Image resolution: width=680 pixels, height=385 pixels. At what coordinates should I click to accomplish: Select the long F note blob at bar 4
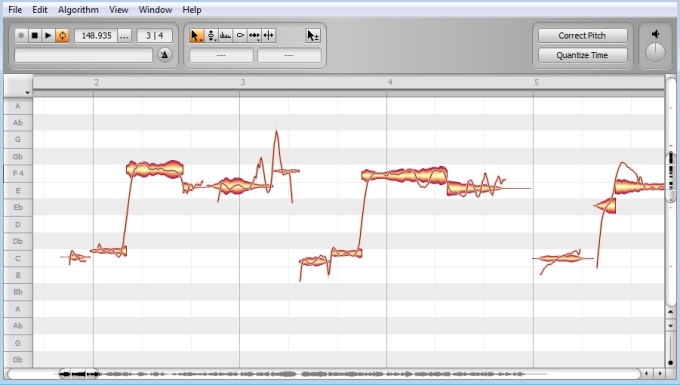[x=404, y=175]
